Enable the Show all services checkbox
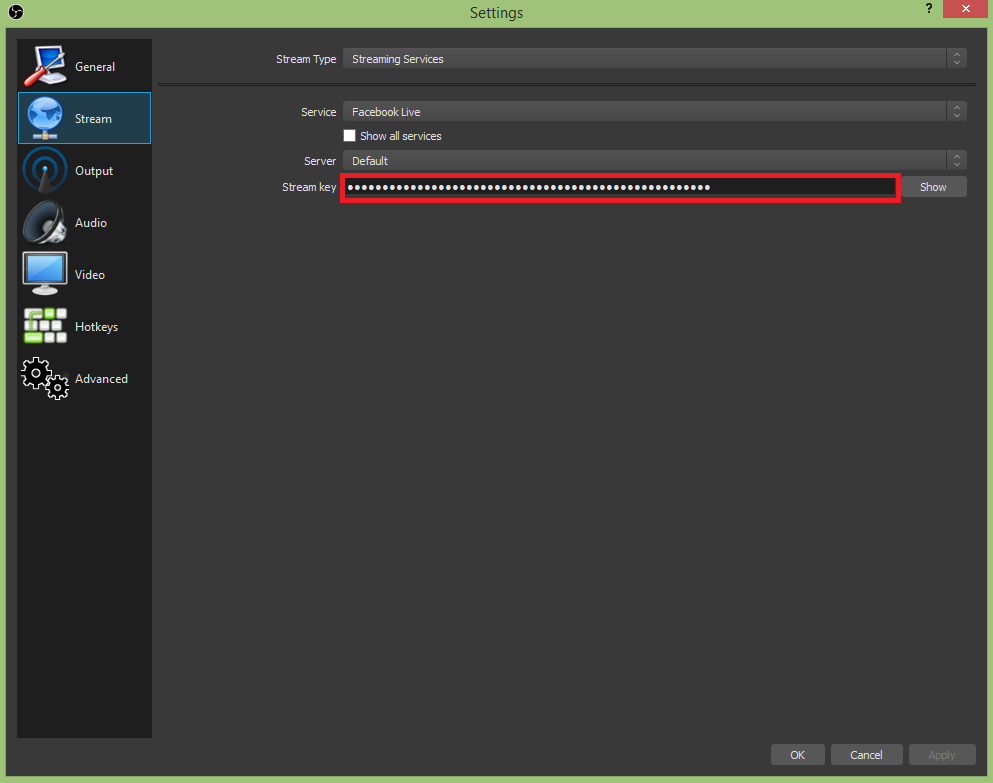 point(350,136)
